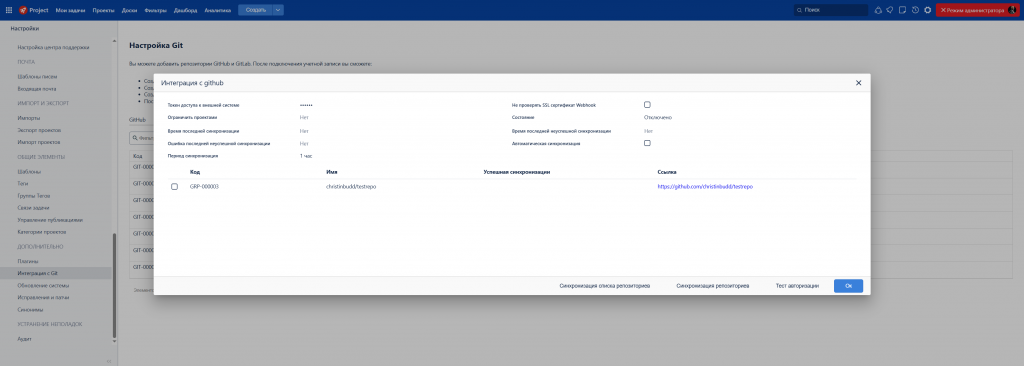Open 'Аудит' in sidebar
This screenshot has width=1024, height=366.
pos(25,339)
